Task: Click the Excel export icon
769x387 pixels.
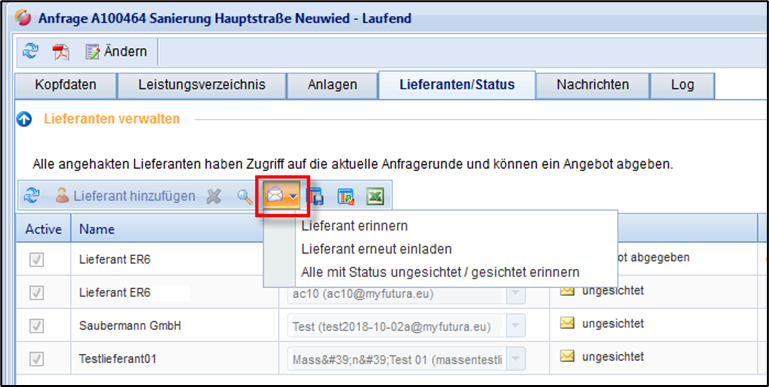Action: coord(375,197)
